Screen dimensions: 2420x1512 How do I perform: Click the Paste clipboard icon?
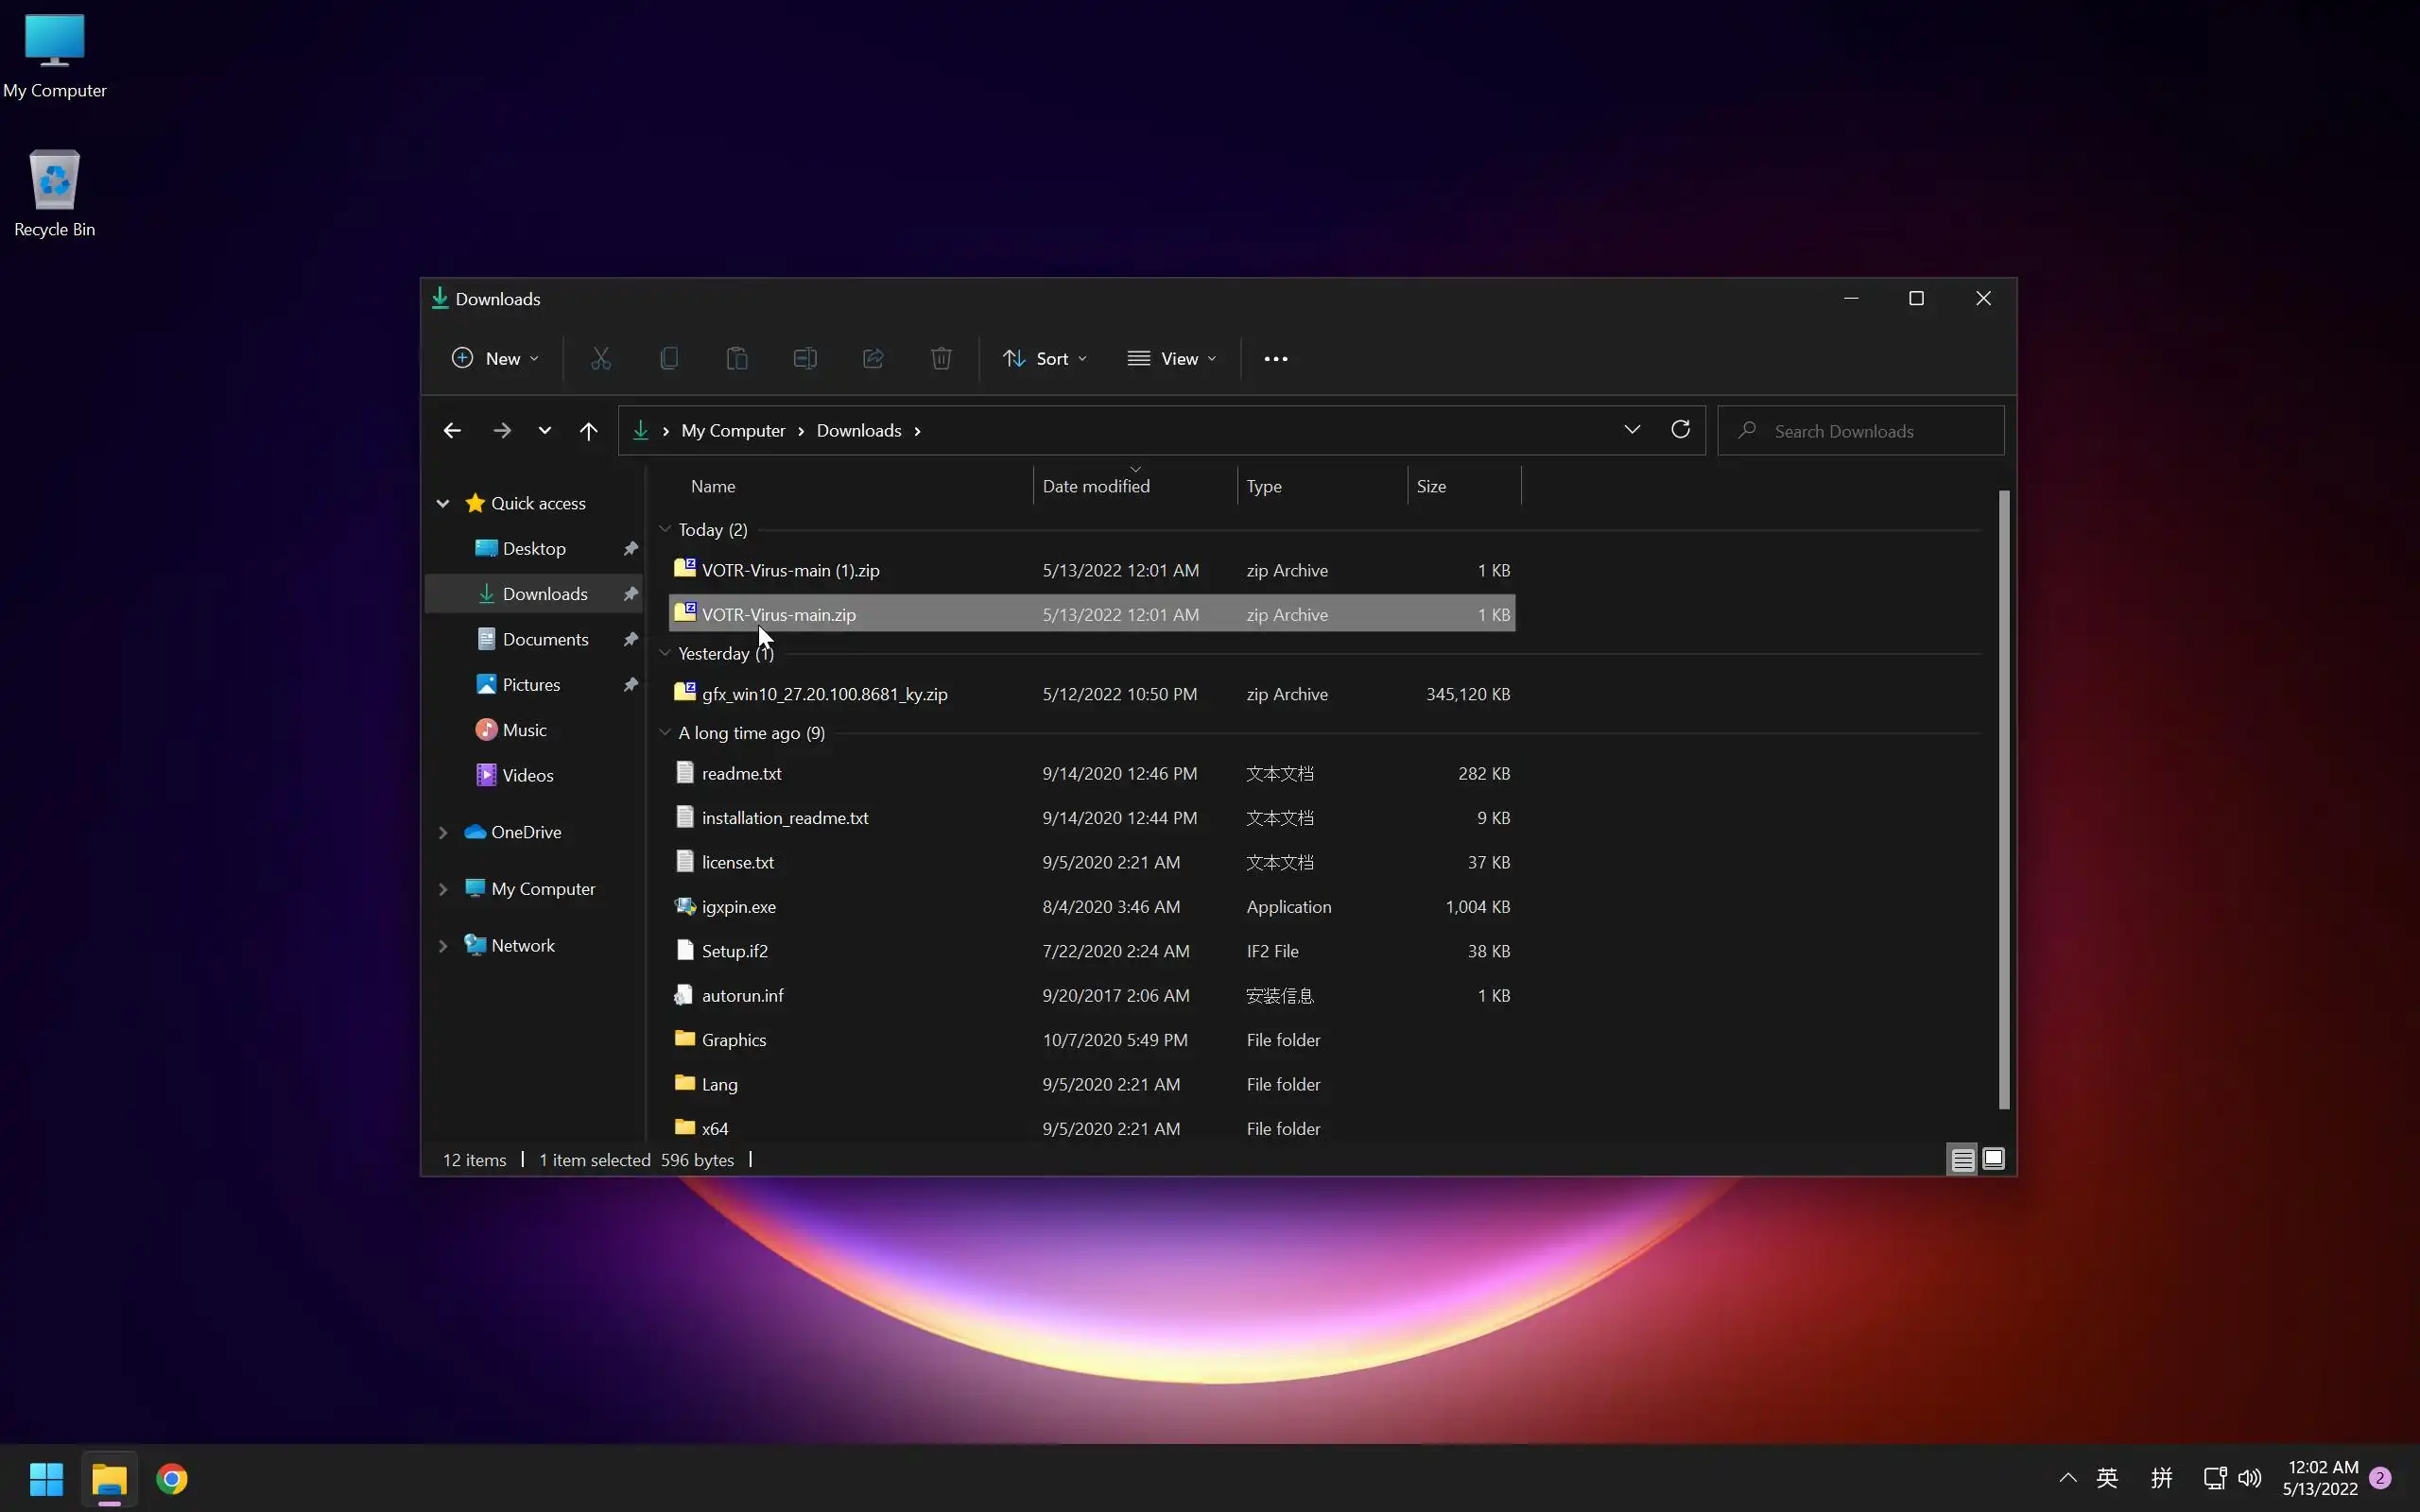(737, 358)
